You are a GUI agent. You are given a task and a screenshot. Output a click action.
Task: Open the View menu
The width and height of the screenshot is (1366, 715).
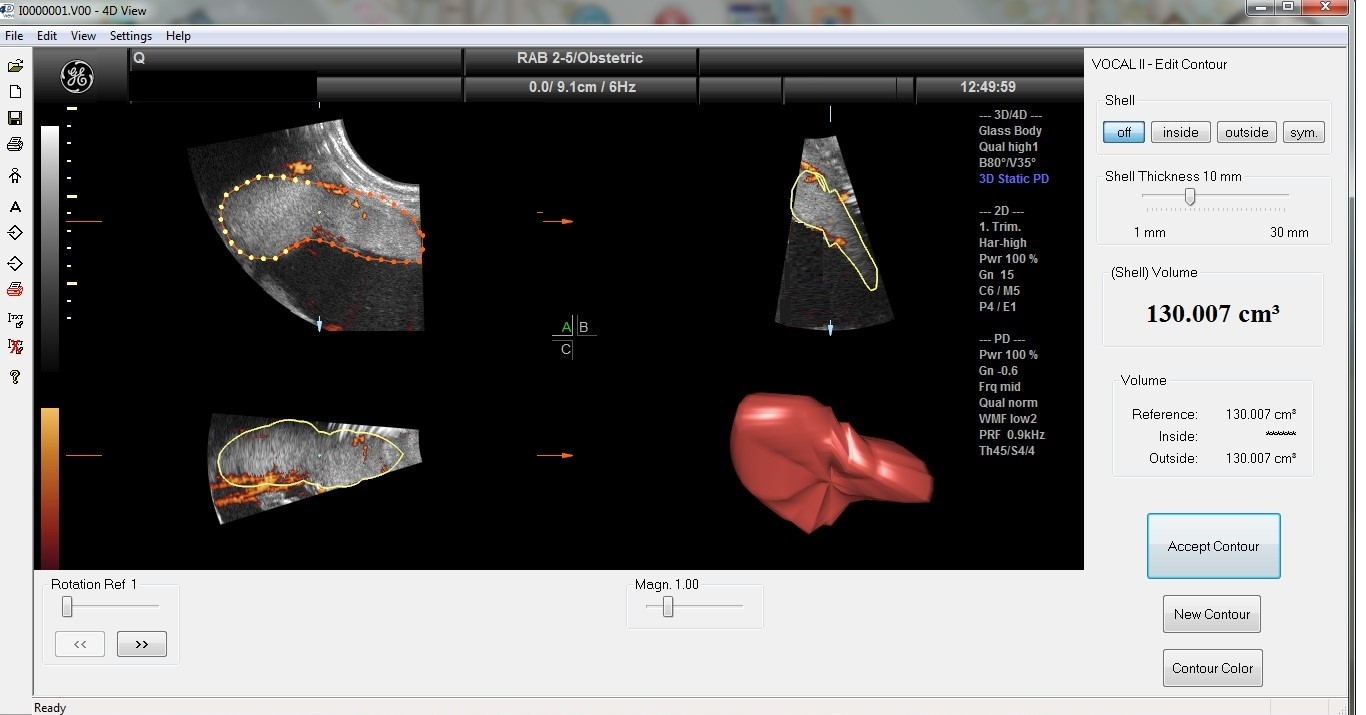(x=83, y=36)
